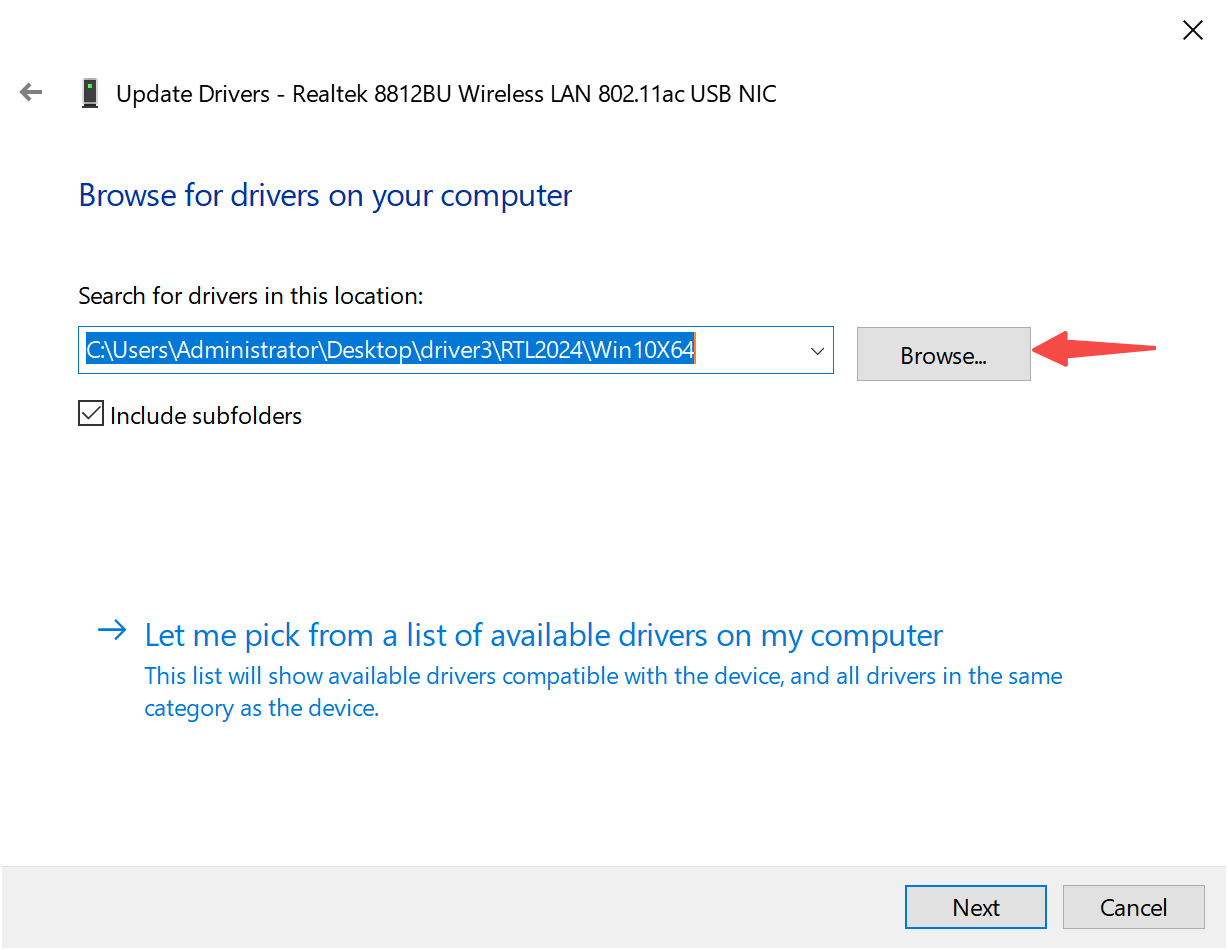Image resolution: width=1228 pixels, height=950 pixels.
Task: Click the This list will show description text
Action: tap(602, 677)
